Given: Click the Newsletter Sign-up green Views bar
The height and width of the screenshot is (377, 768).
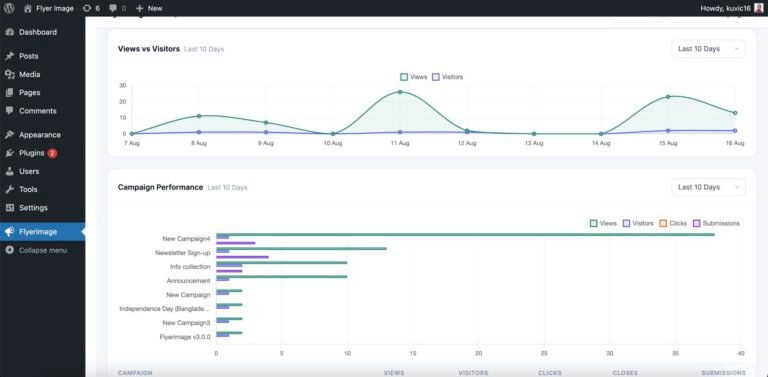Looking at the screenshot, I should click(301, 249).
